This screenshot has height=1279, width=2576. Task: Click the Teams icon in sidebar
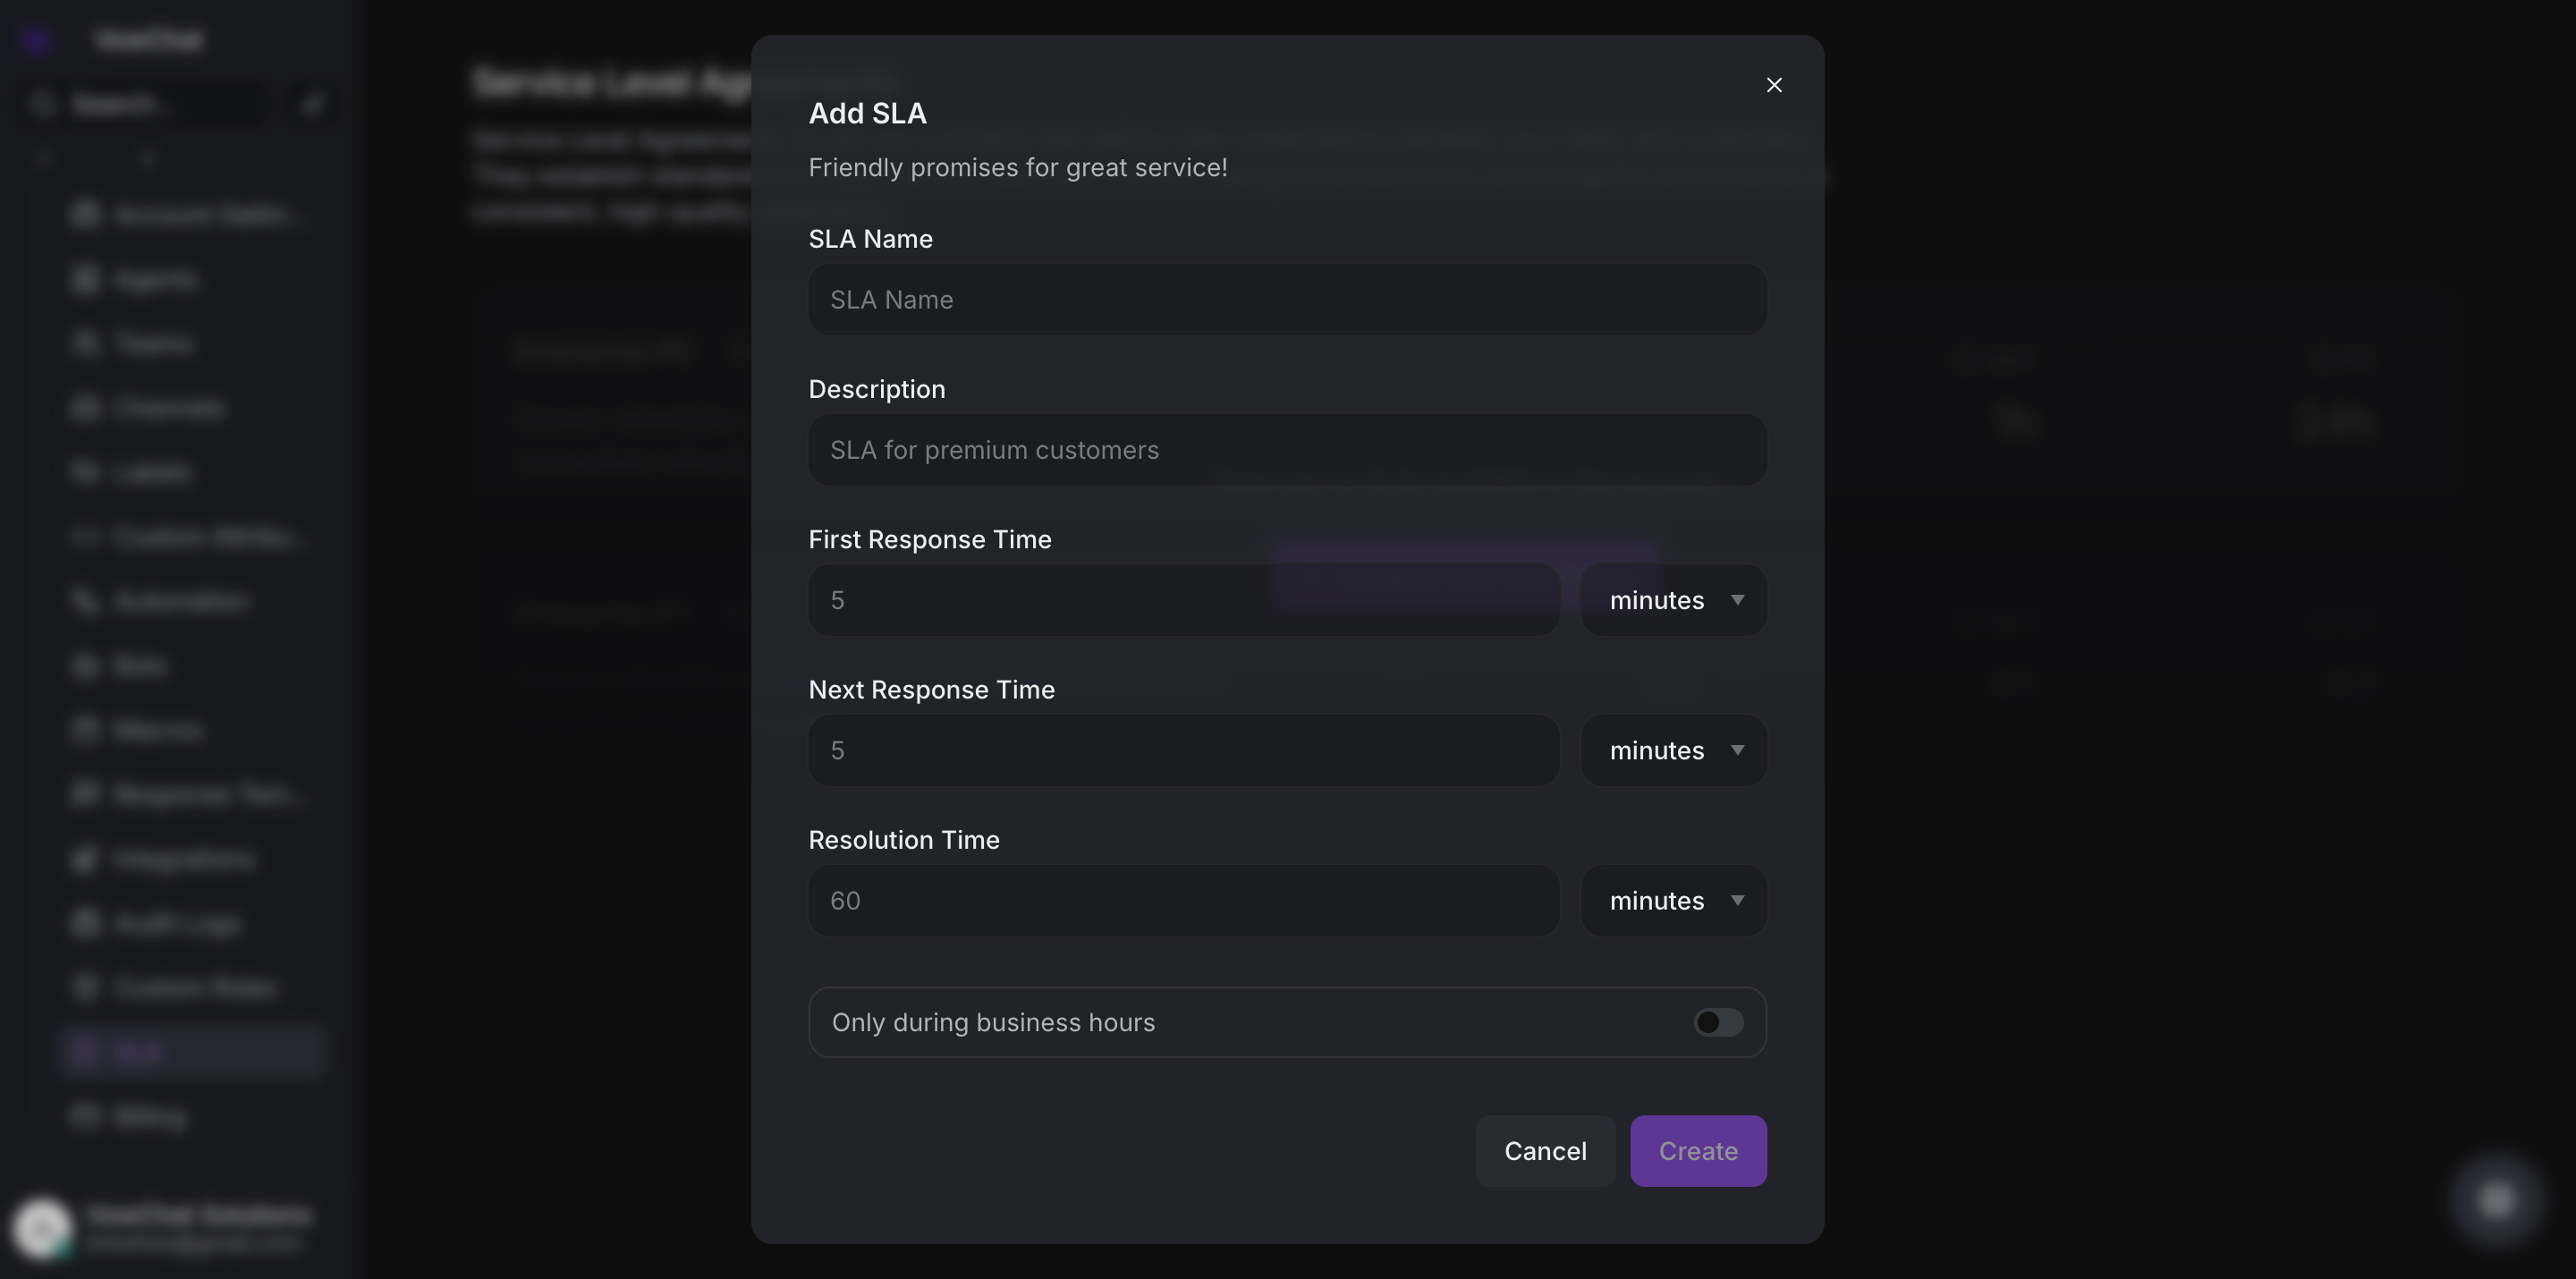(85, 343)
